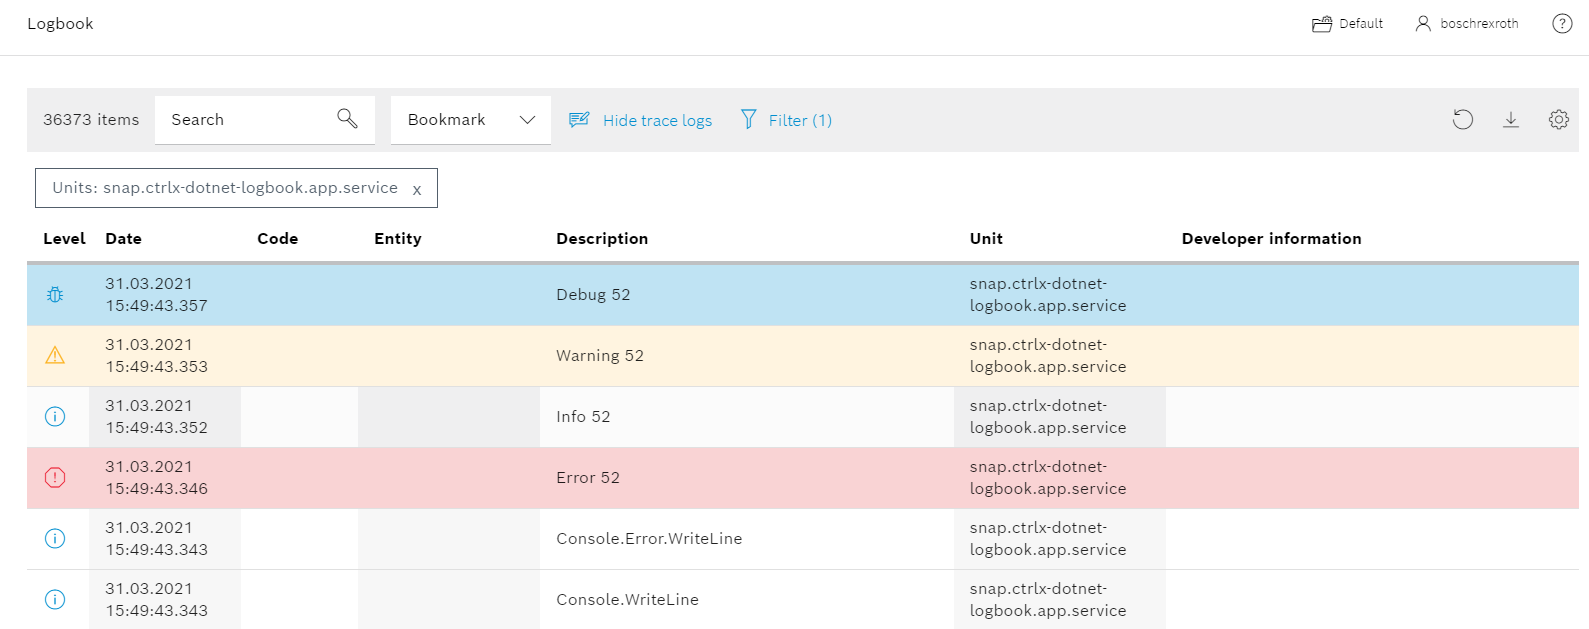
Task: Sort by the Level column header
Action: click(64, 239)
